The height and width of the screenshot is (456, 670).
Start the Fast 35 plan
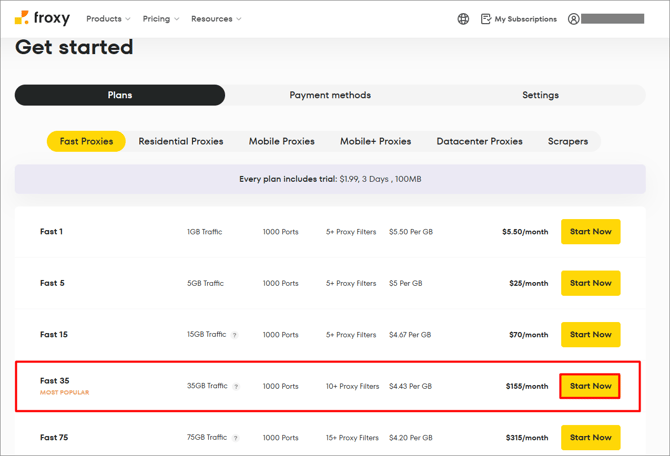coord(590,386)
